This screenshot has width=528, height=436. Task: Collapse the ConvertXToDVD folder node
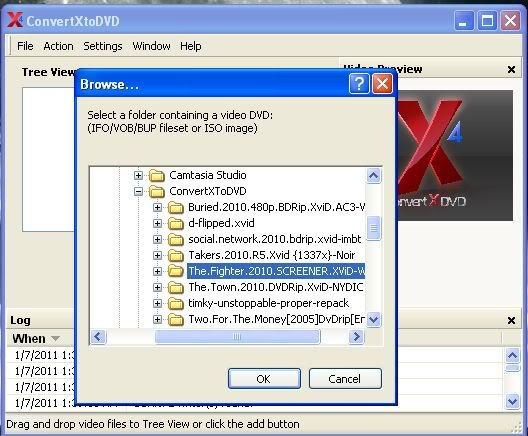coord(138,192)
